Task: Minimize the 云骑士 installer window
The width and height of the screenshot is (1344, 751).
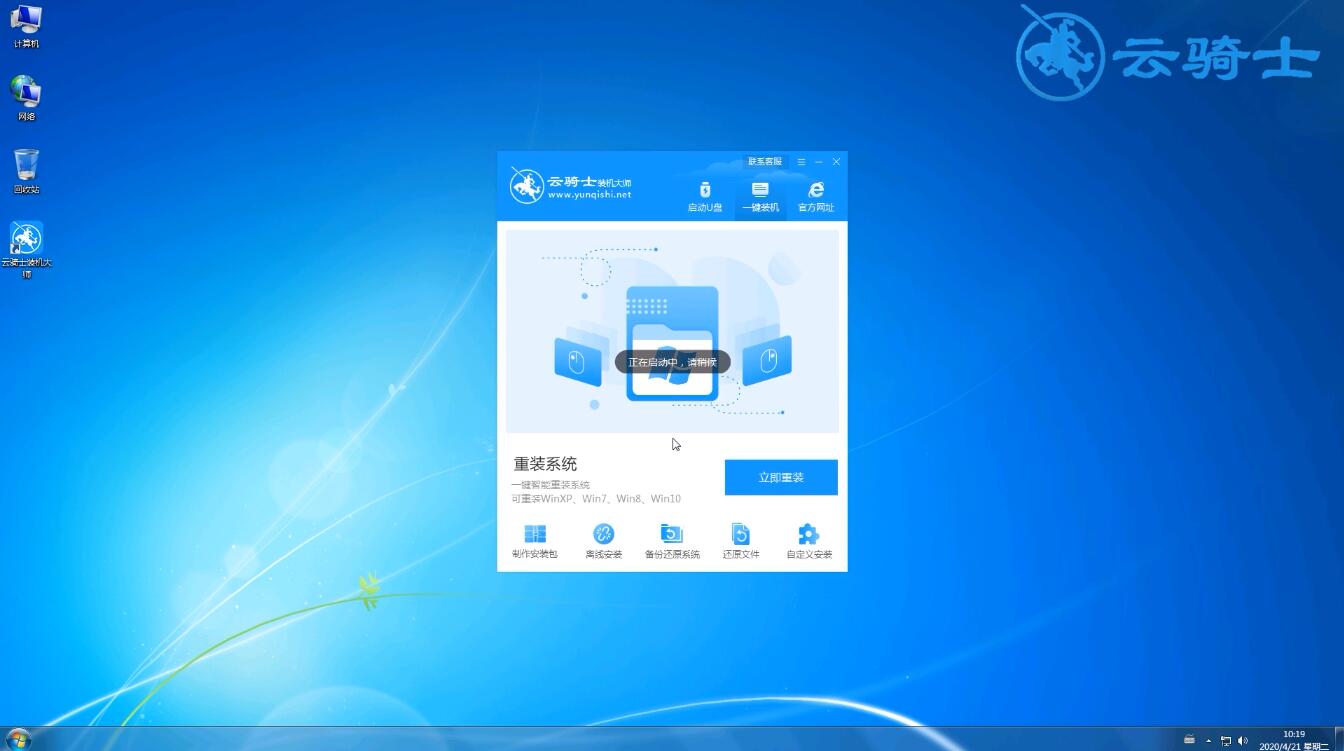Action: 819,162
